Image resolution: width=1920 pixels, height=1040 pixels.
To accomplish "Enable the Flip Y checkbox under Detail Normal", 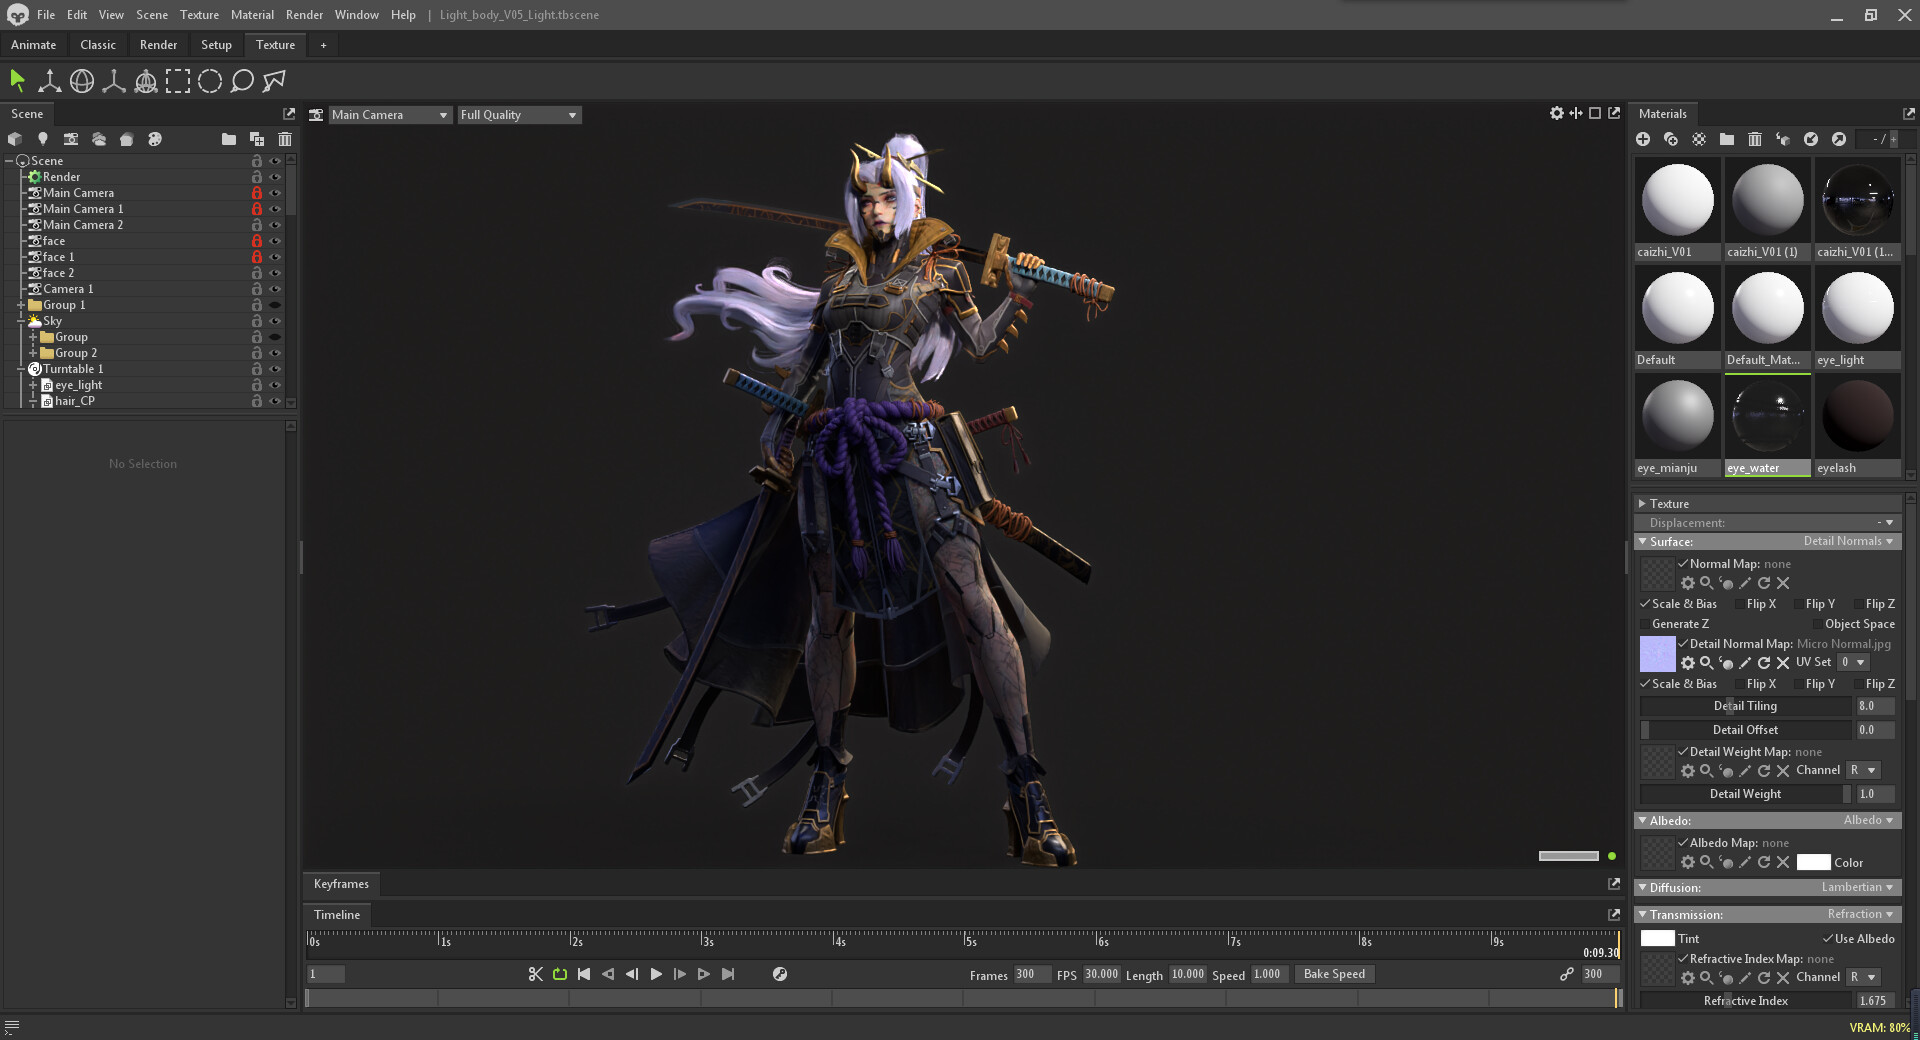I will coord(1800,684).
